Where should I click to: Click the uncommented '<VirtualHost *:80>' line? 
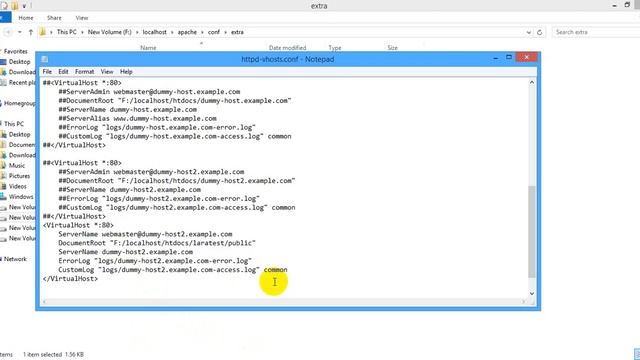pos(78,225)
